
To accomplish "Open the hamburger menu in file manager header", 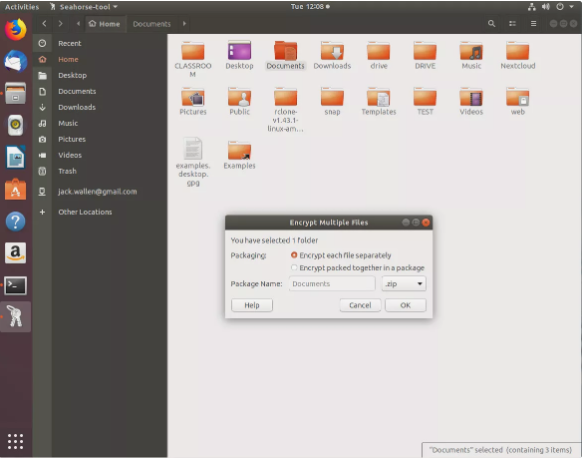I will pyautogui.click(x=533, y=24).
